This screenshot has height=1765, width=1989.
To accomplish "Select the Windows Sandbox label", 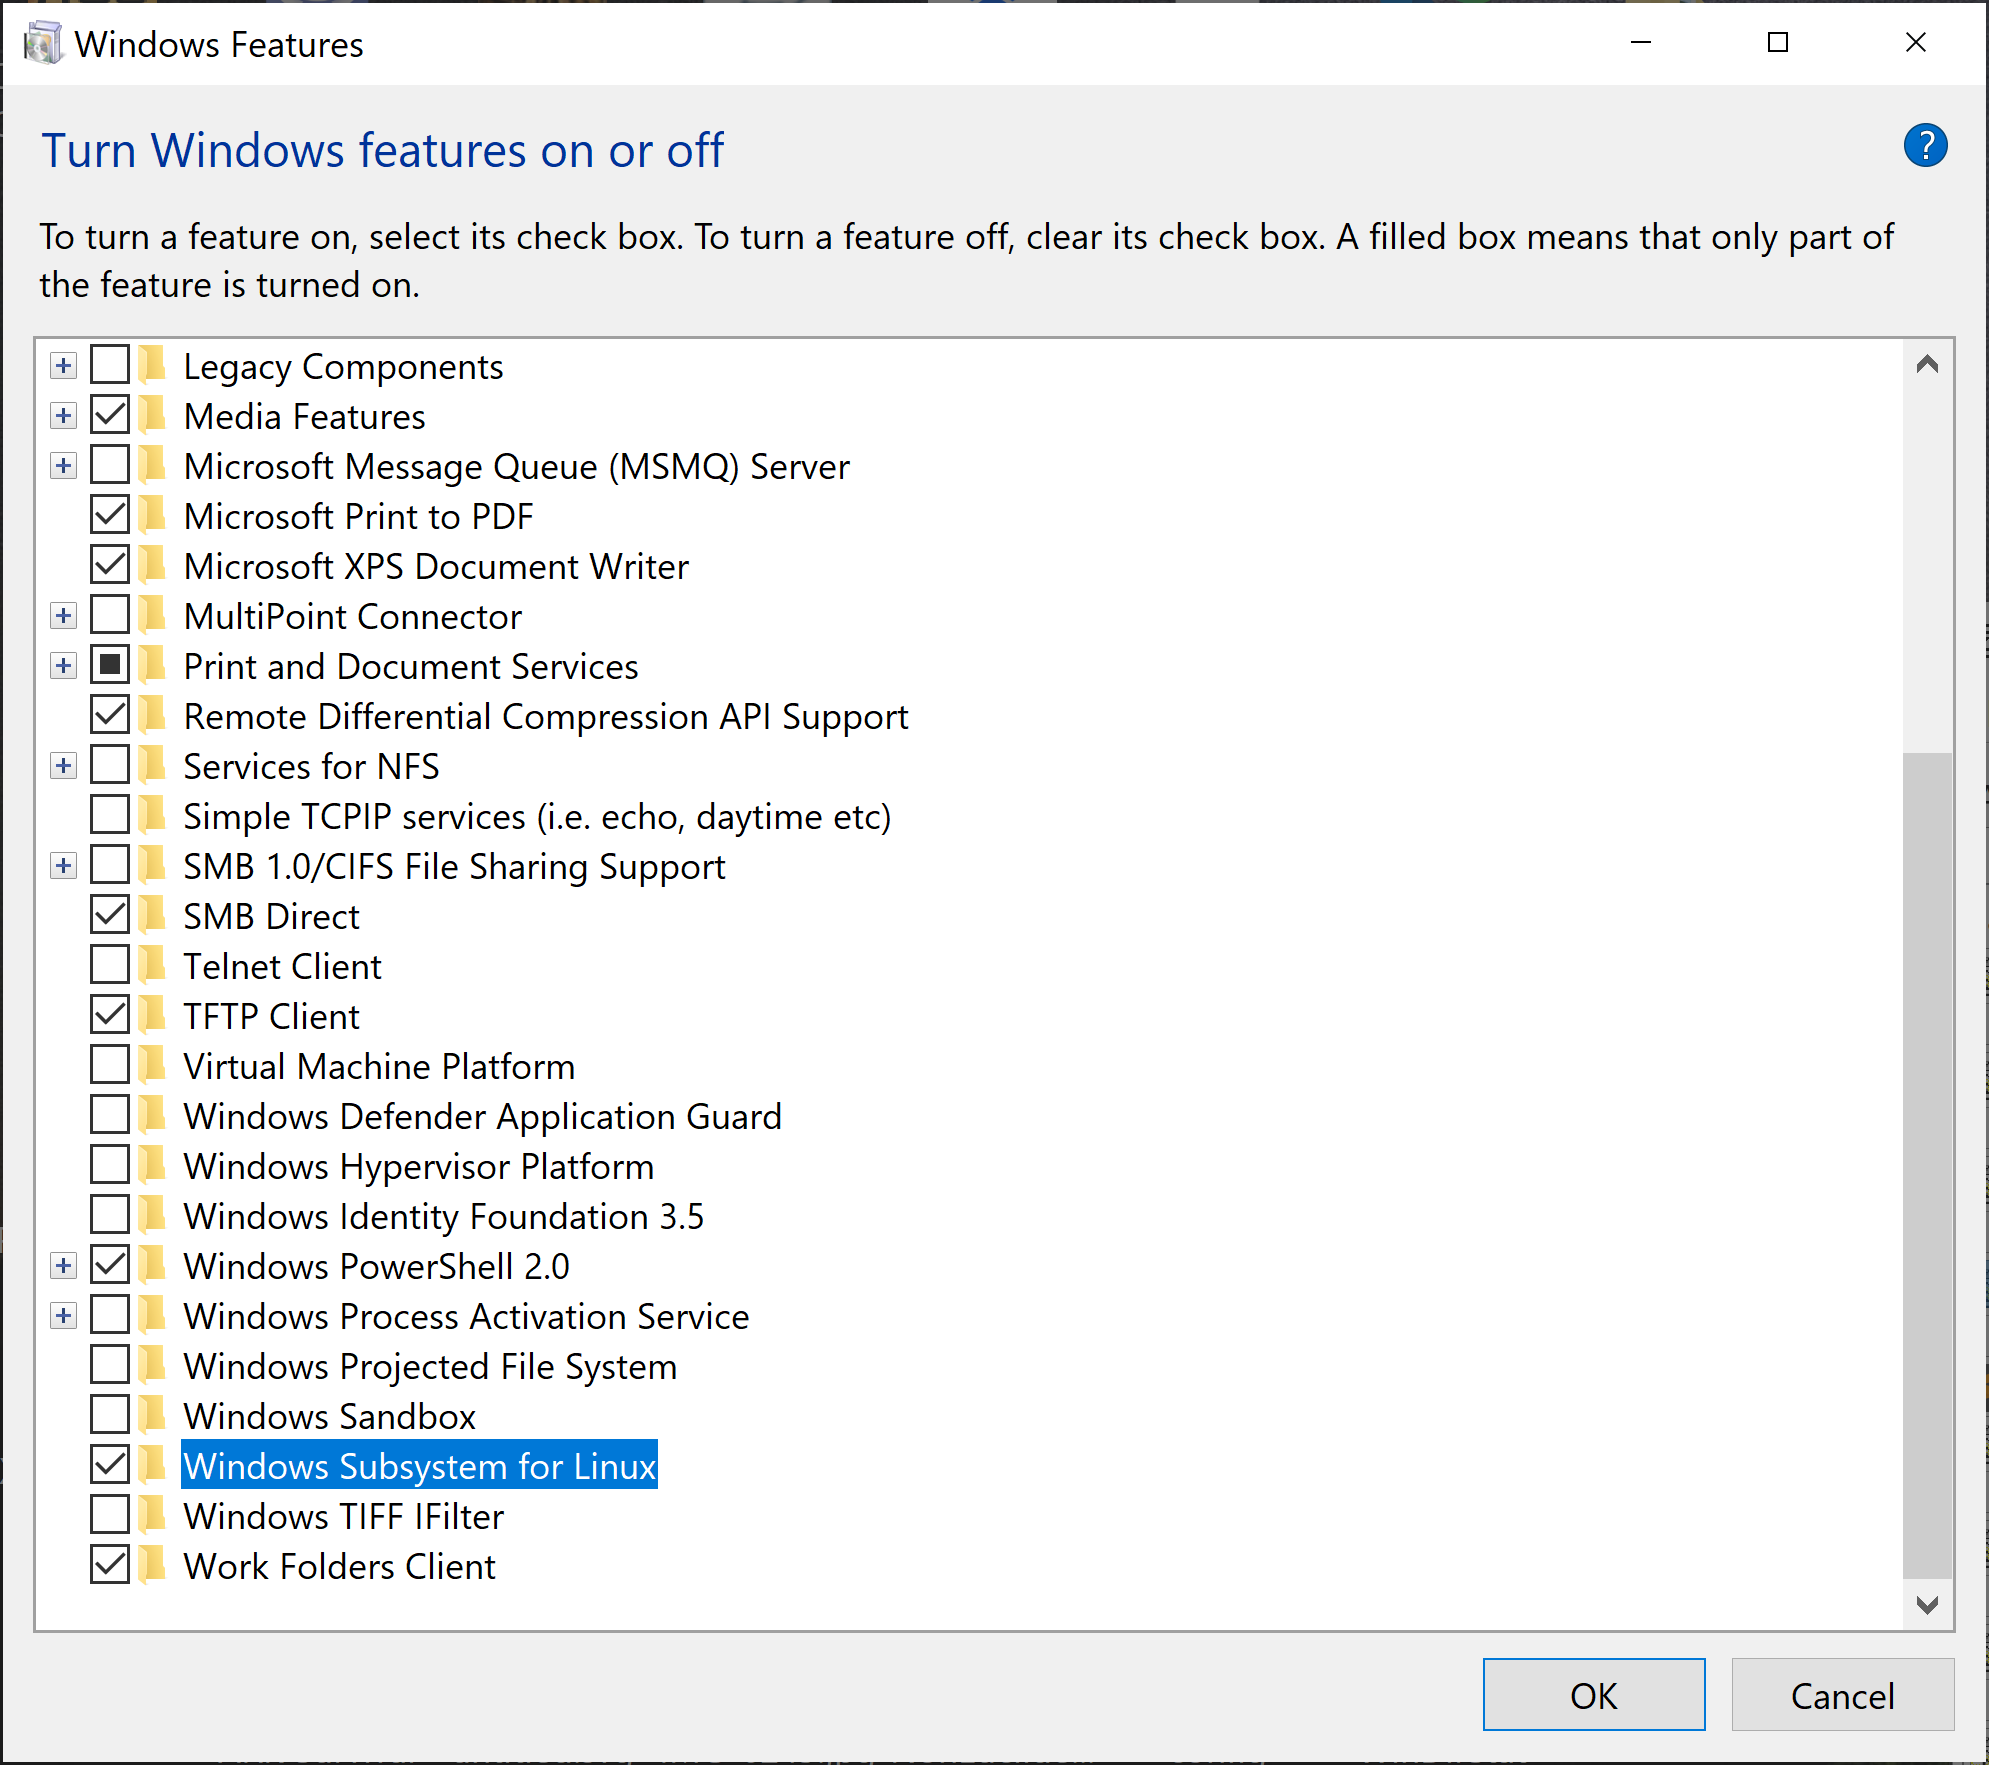I will [x=330, y=1416].
